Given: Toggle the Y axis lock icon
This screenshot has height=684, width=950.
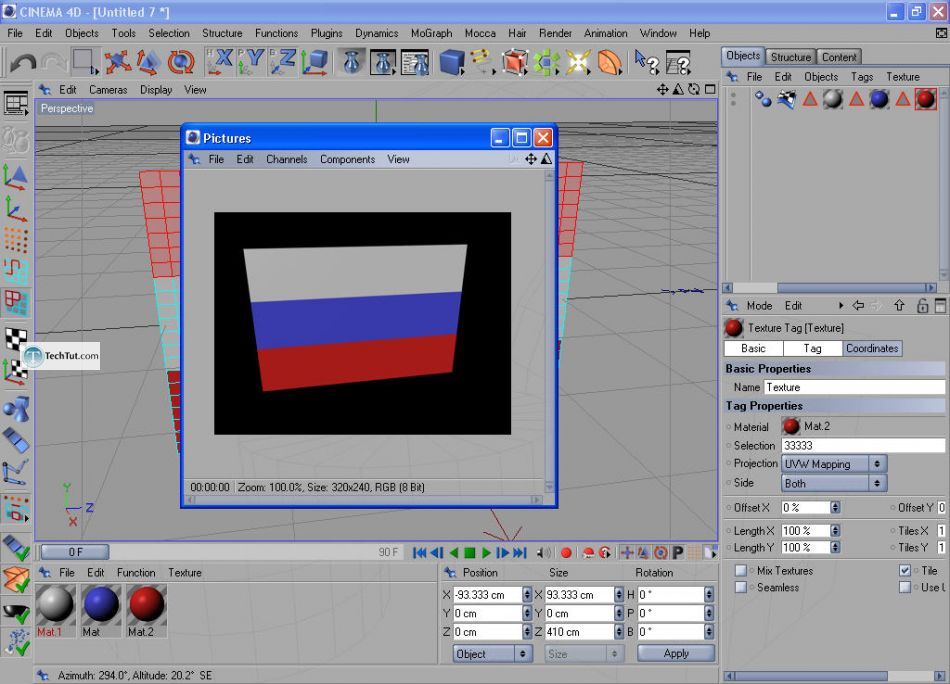Looking at the screenshot, I should point(250,62).
